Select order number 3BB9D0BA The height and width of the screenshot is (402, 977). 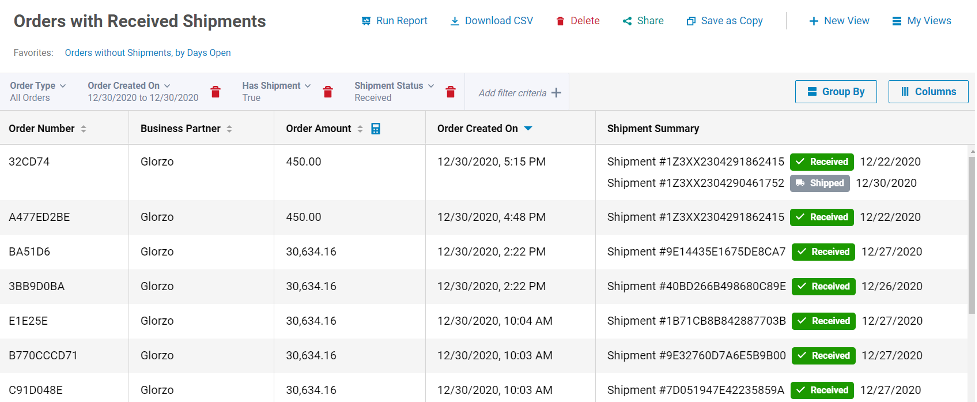37,287
